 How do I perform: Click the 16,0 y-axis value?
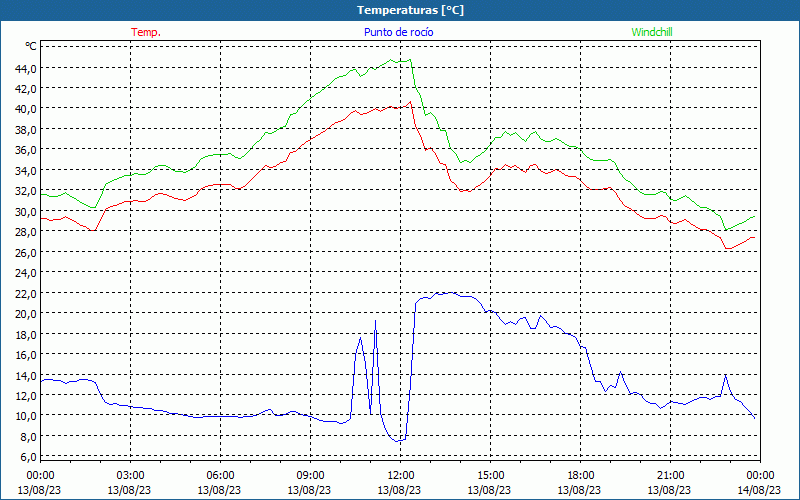pos(26,355)
